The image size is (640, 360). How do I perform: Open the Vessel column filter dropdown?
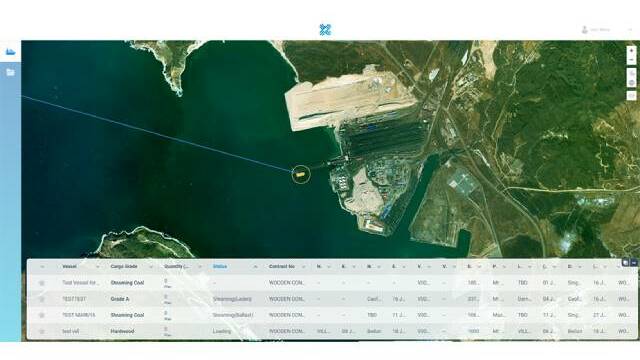click(x=97, y=267)
